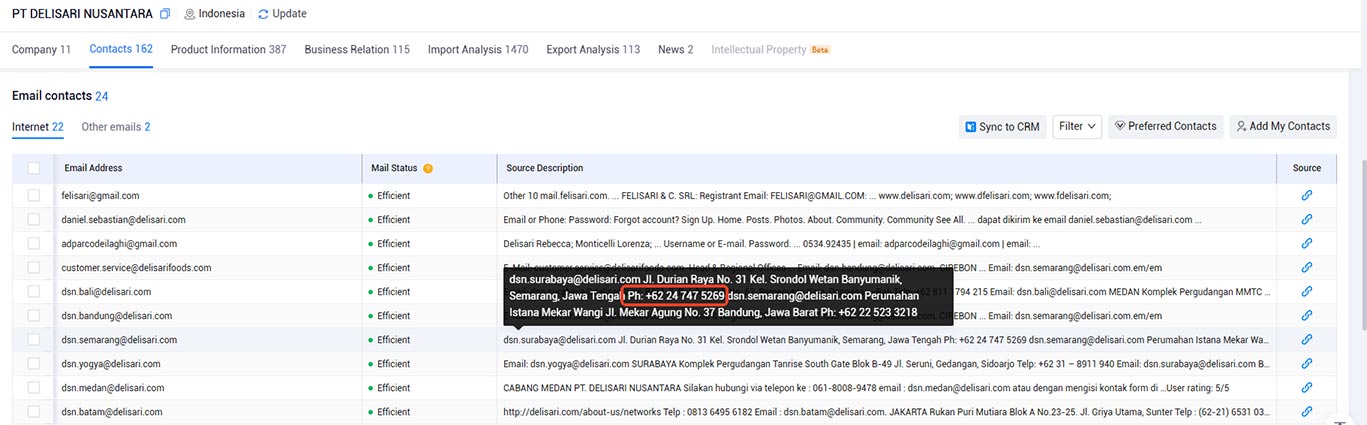Open the News tab

pos(675,49)
